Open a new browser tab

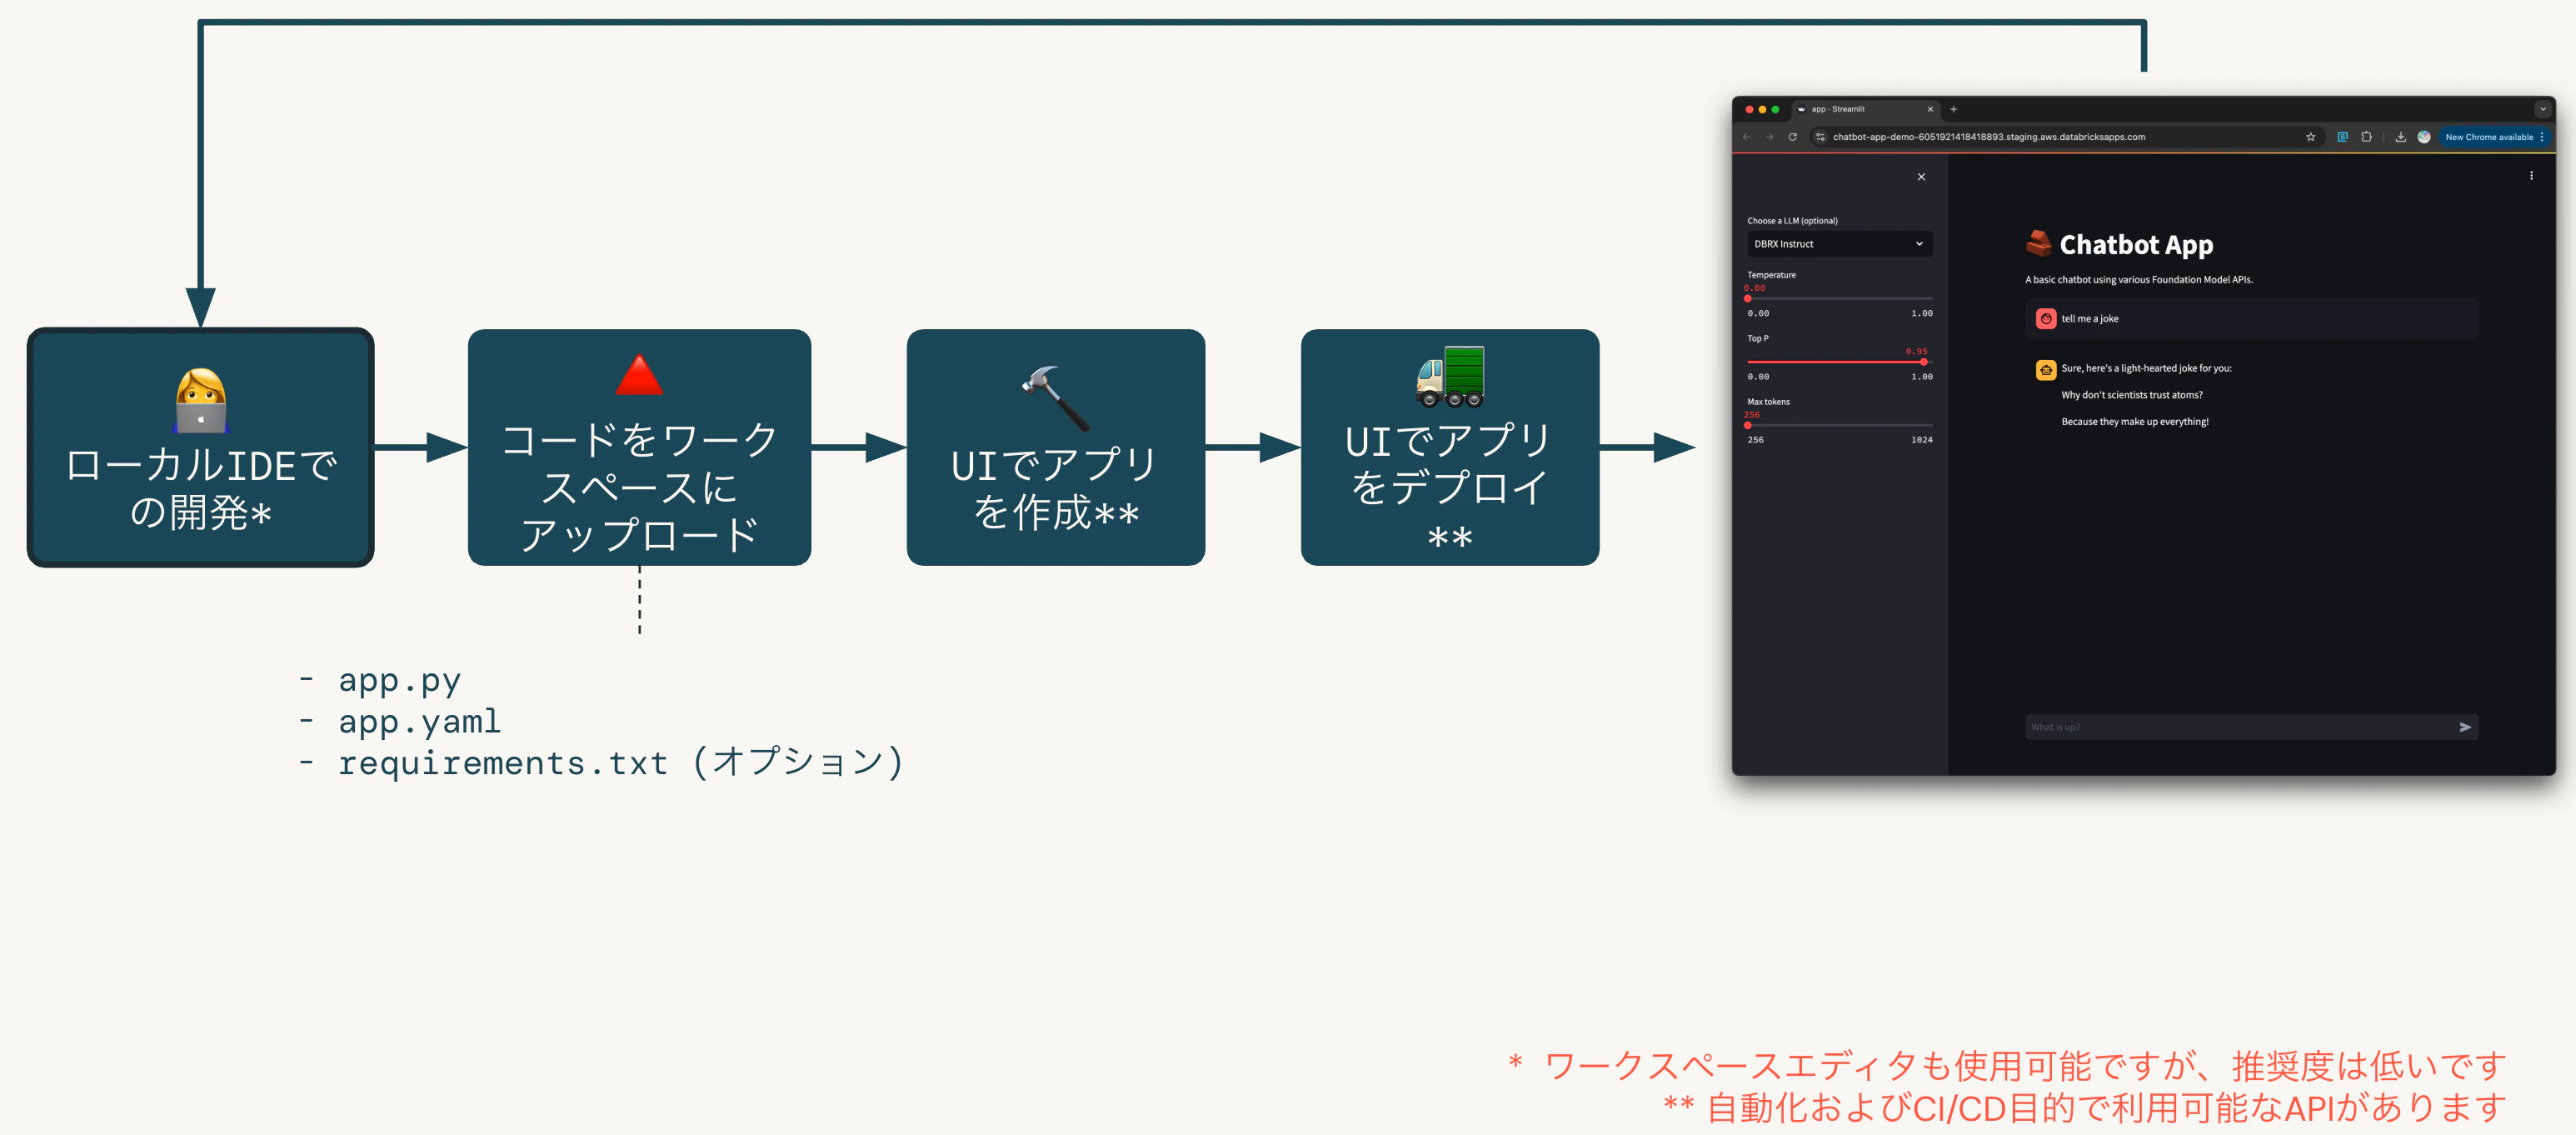click(1953, 109)
